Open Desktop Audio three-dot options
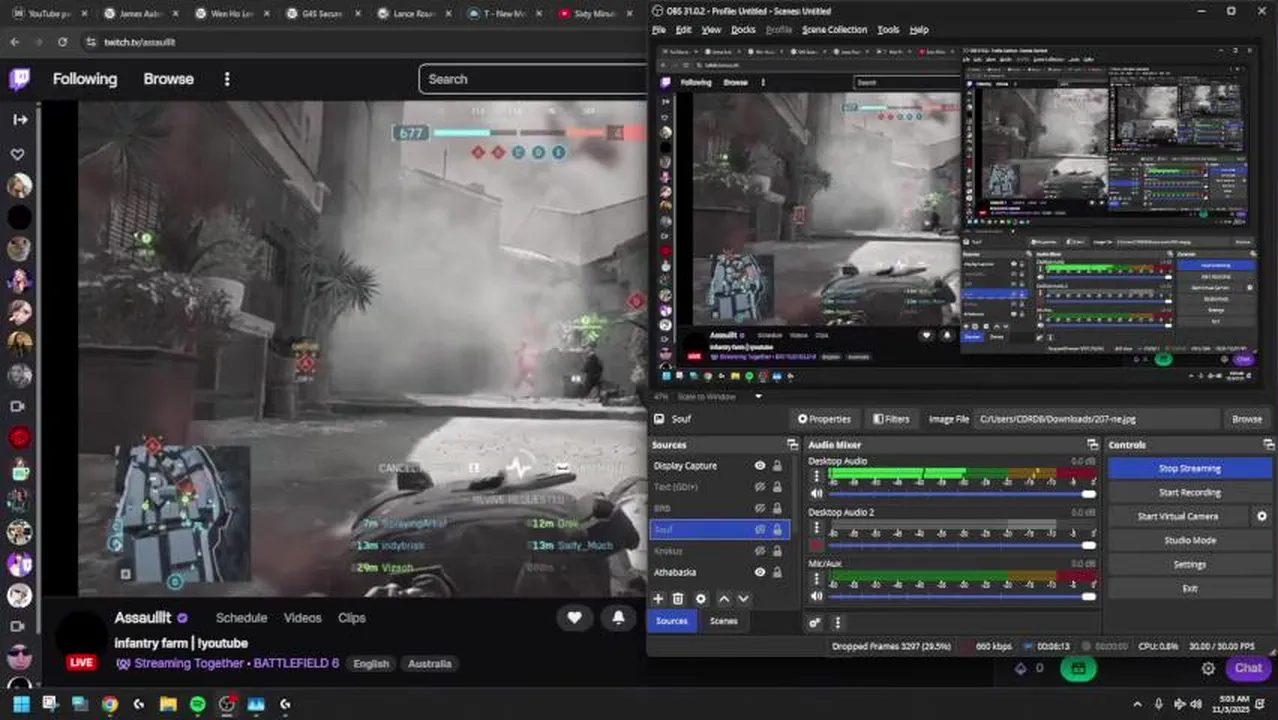 pos(816,476)
